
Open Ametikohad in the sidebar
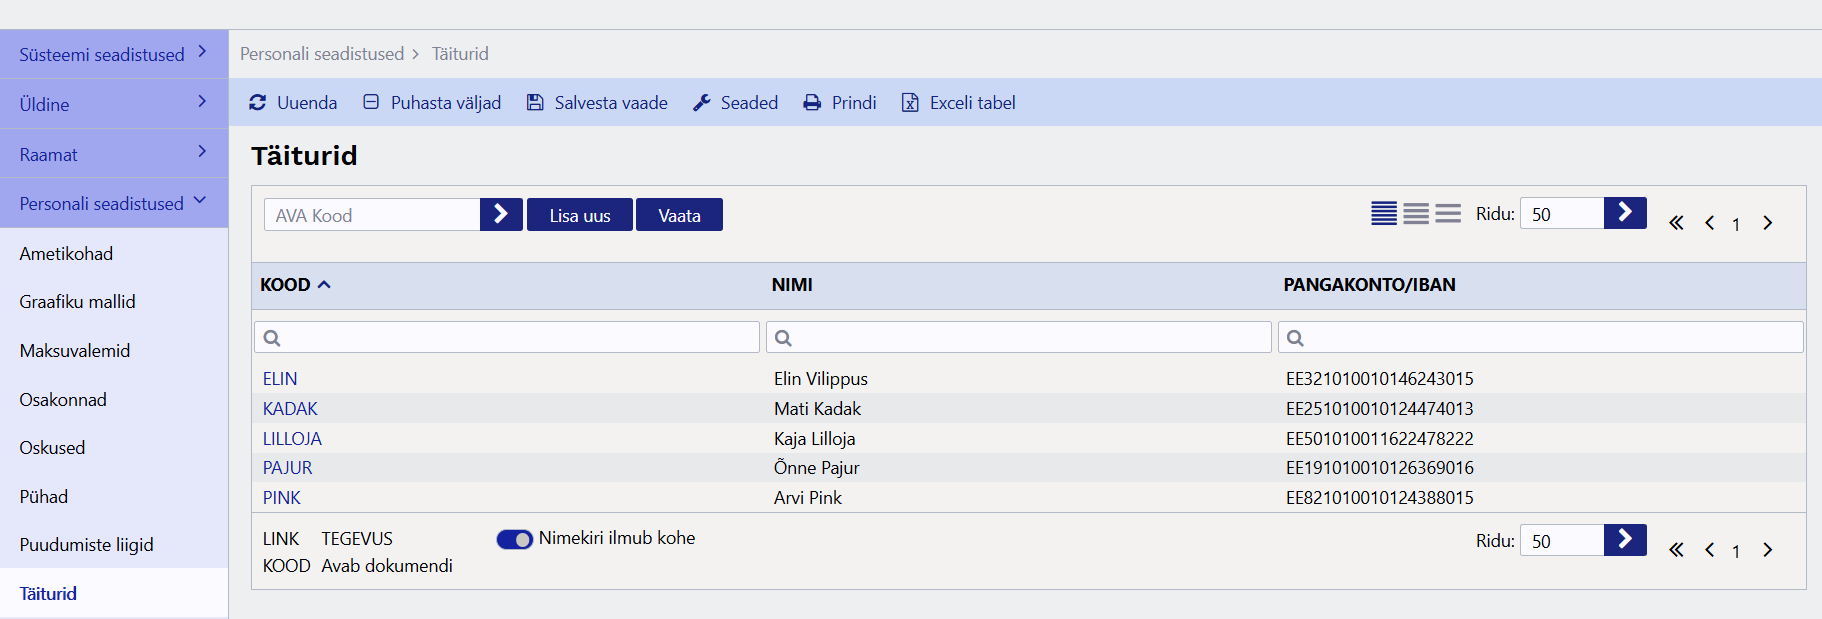(66, 253)
